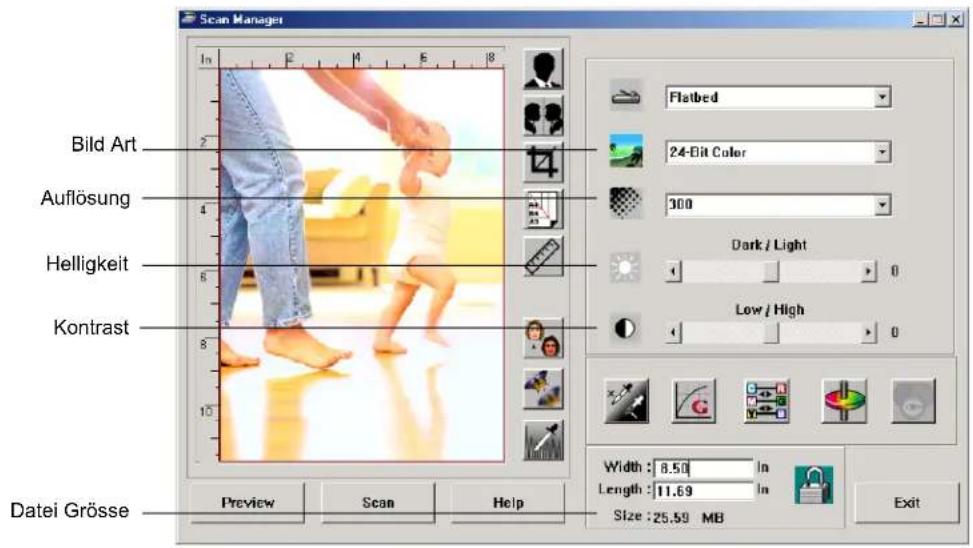This screenshot has height=548, width=973.
Task: Click the ruler units icon
Action: (544, 256)
